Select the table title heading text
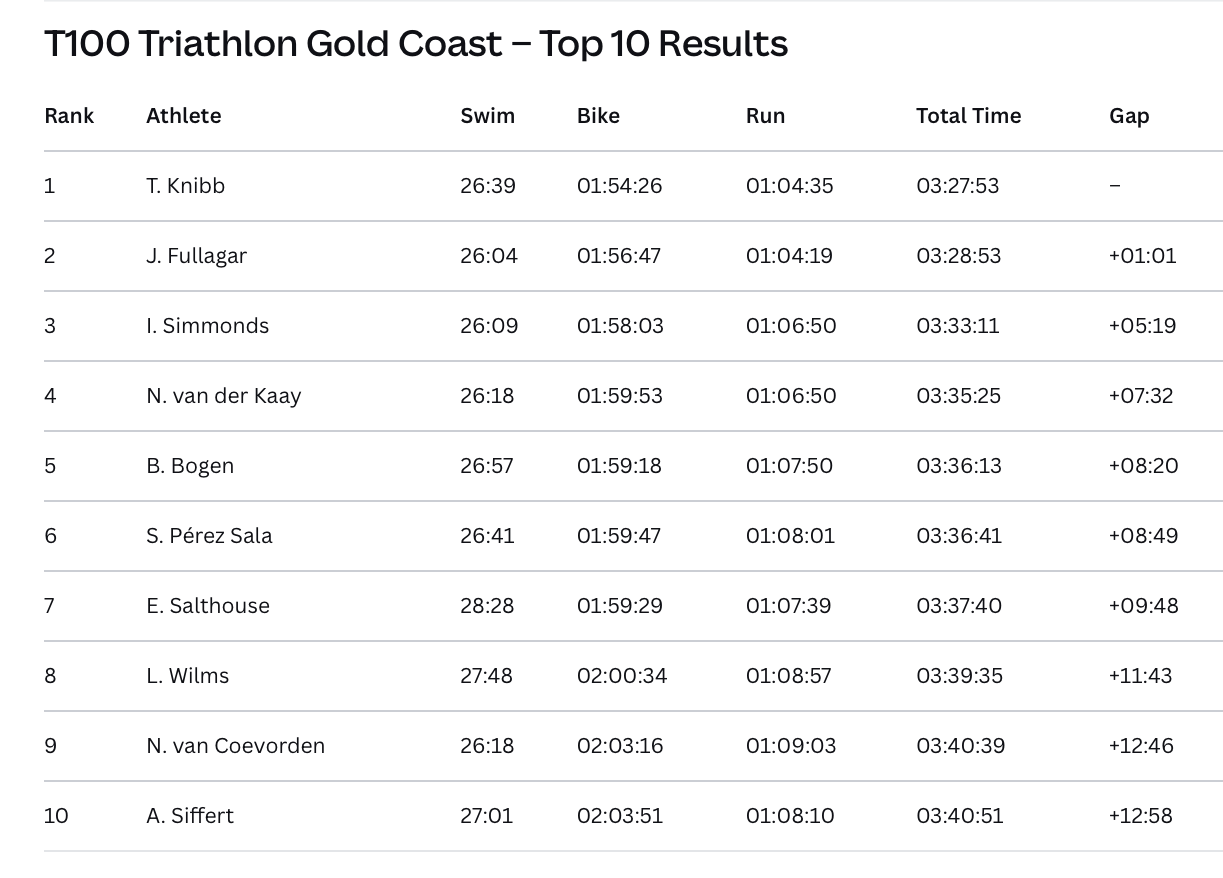 [x=416, y=44]
